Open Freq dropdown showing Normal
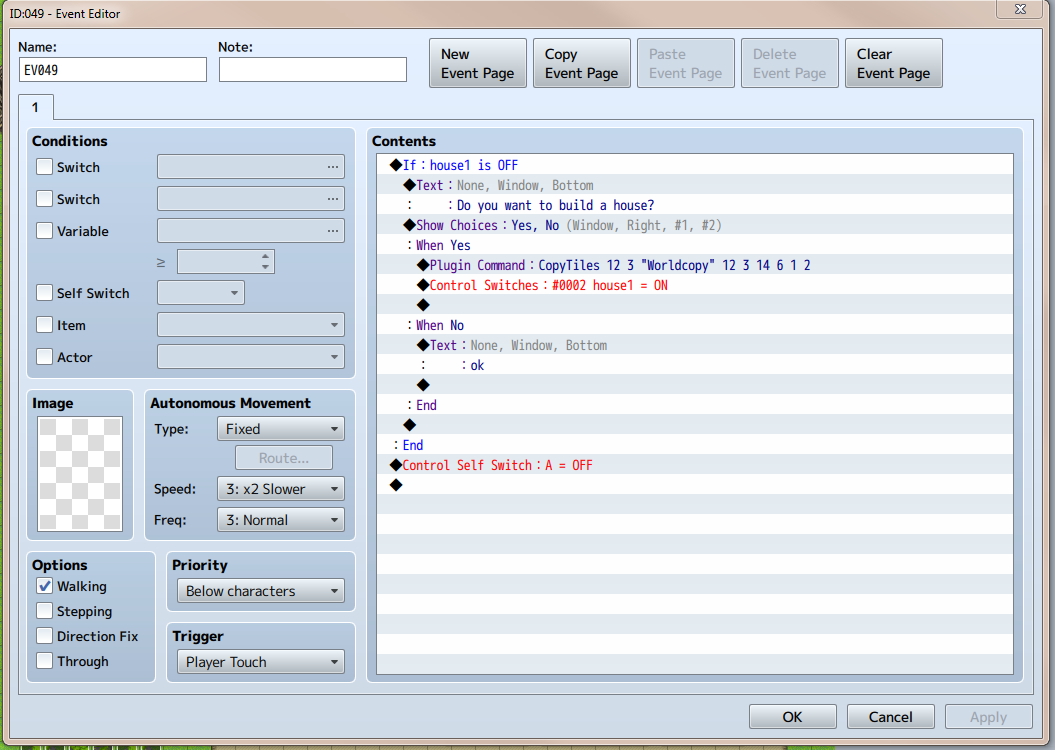The image size is (1055, 750). click(x=281, y=520)
